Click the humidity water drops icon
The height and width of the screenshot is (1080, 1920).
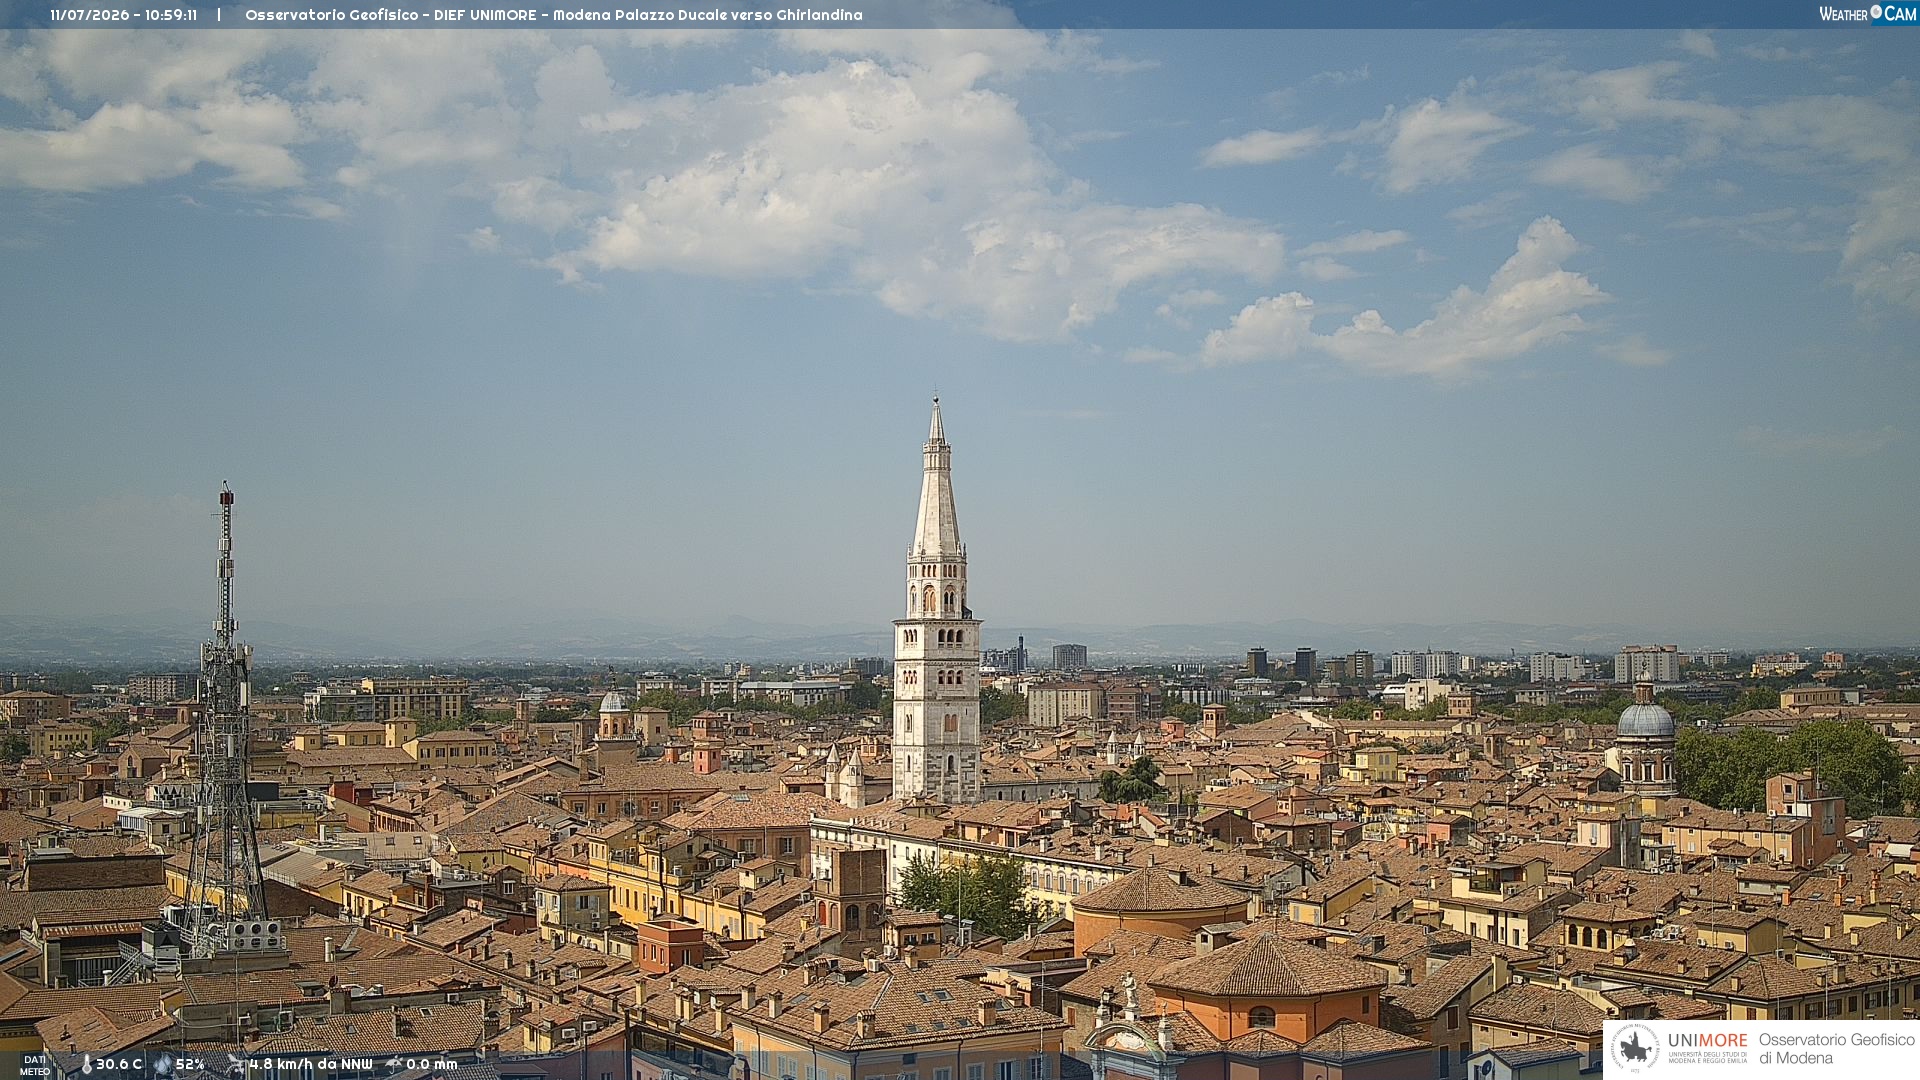163,1065
